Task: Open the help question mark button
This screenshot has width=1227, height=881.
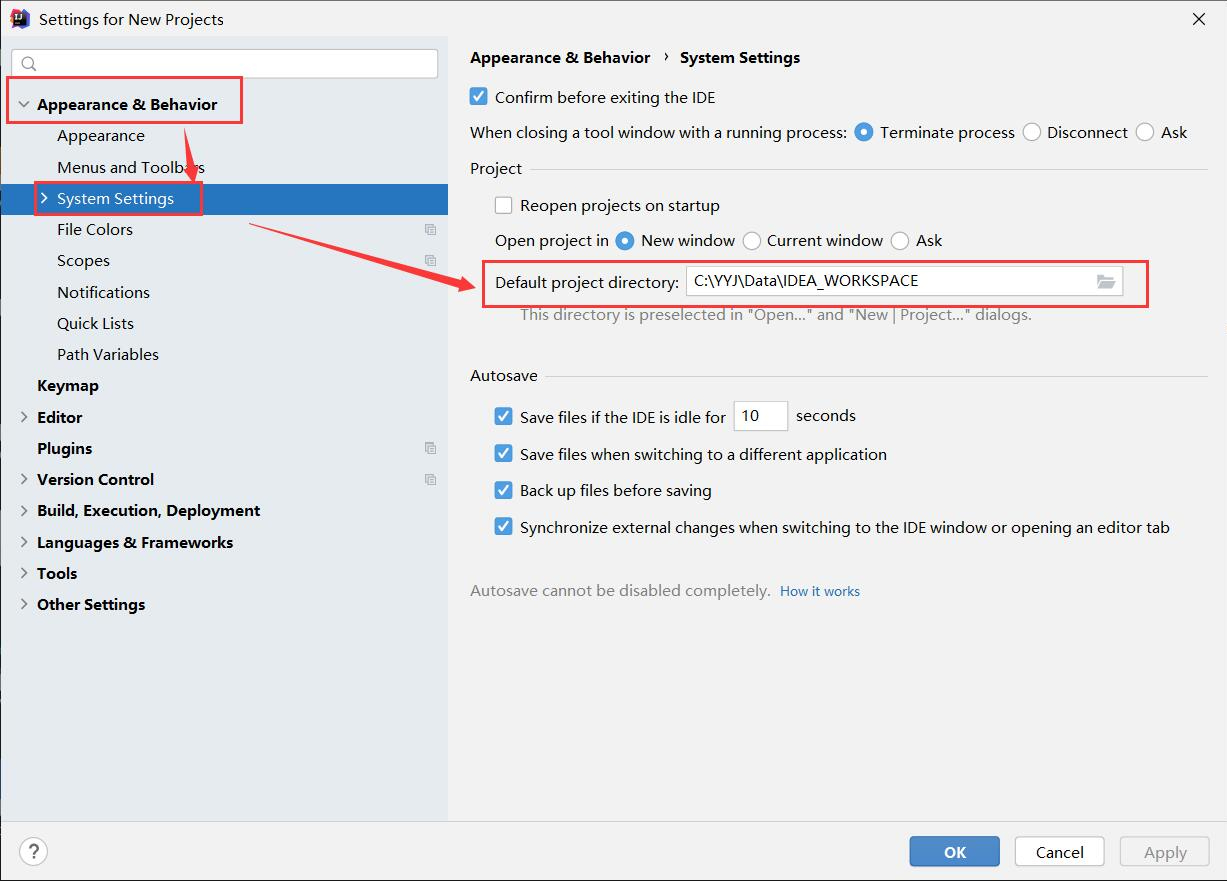Action: click(x=33, y=852)
